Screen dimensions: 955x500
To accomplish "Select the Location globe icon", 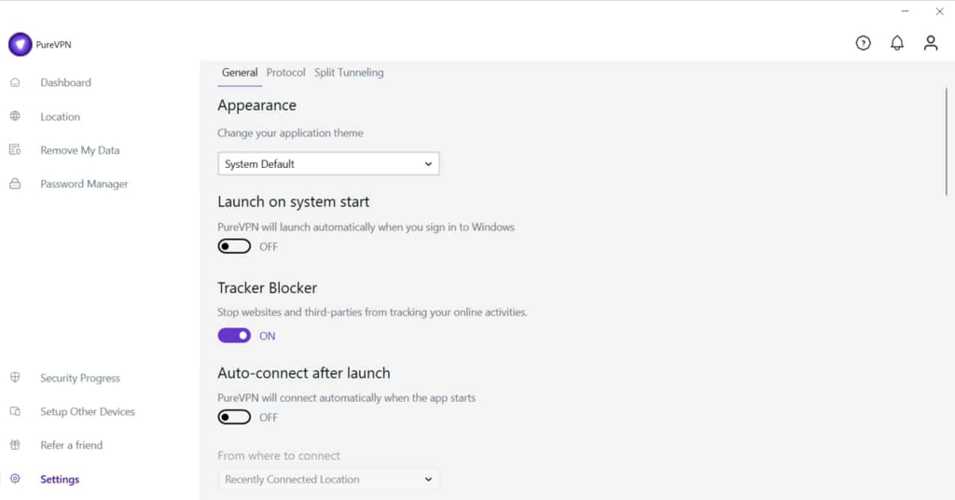I will 15,116.
